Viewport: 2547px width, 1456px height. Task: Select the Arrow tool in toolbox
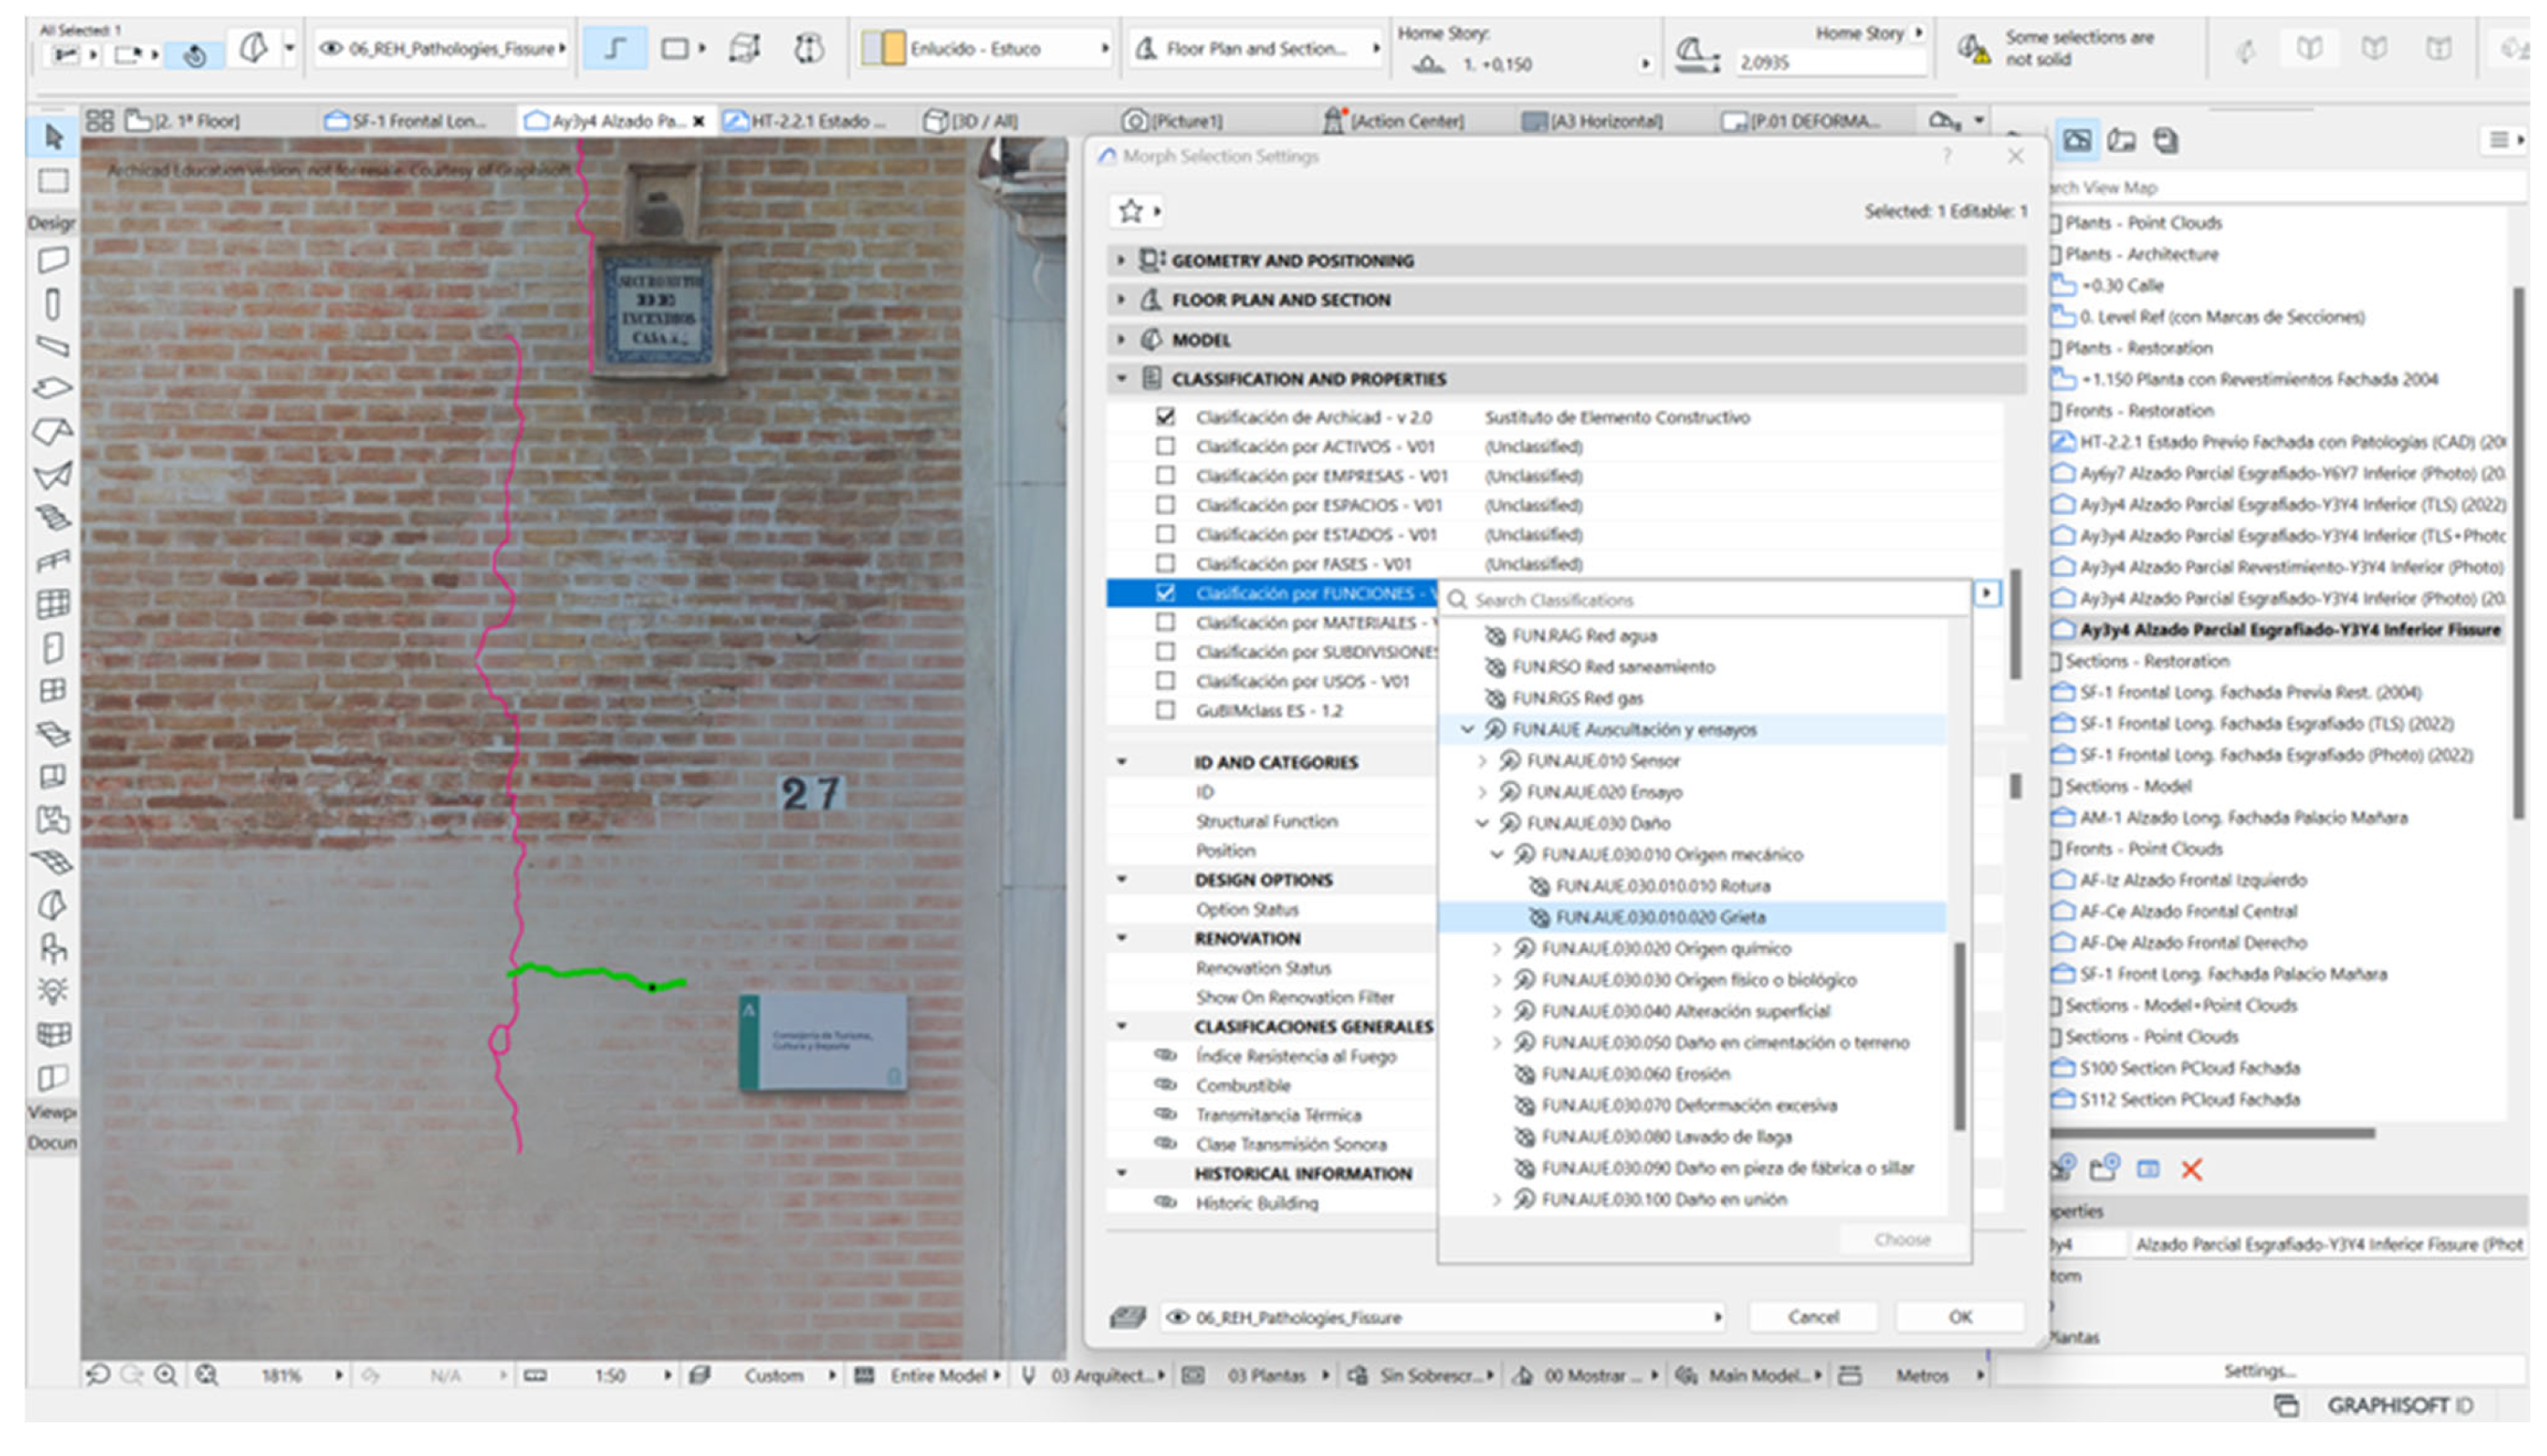pos(53,137)
